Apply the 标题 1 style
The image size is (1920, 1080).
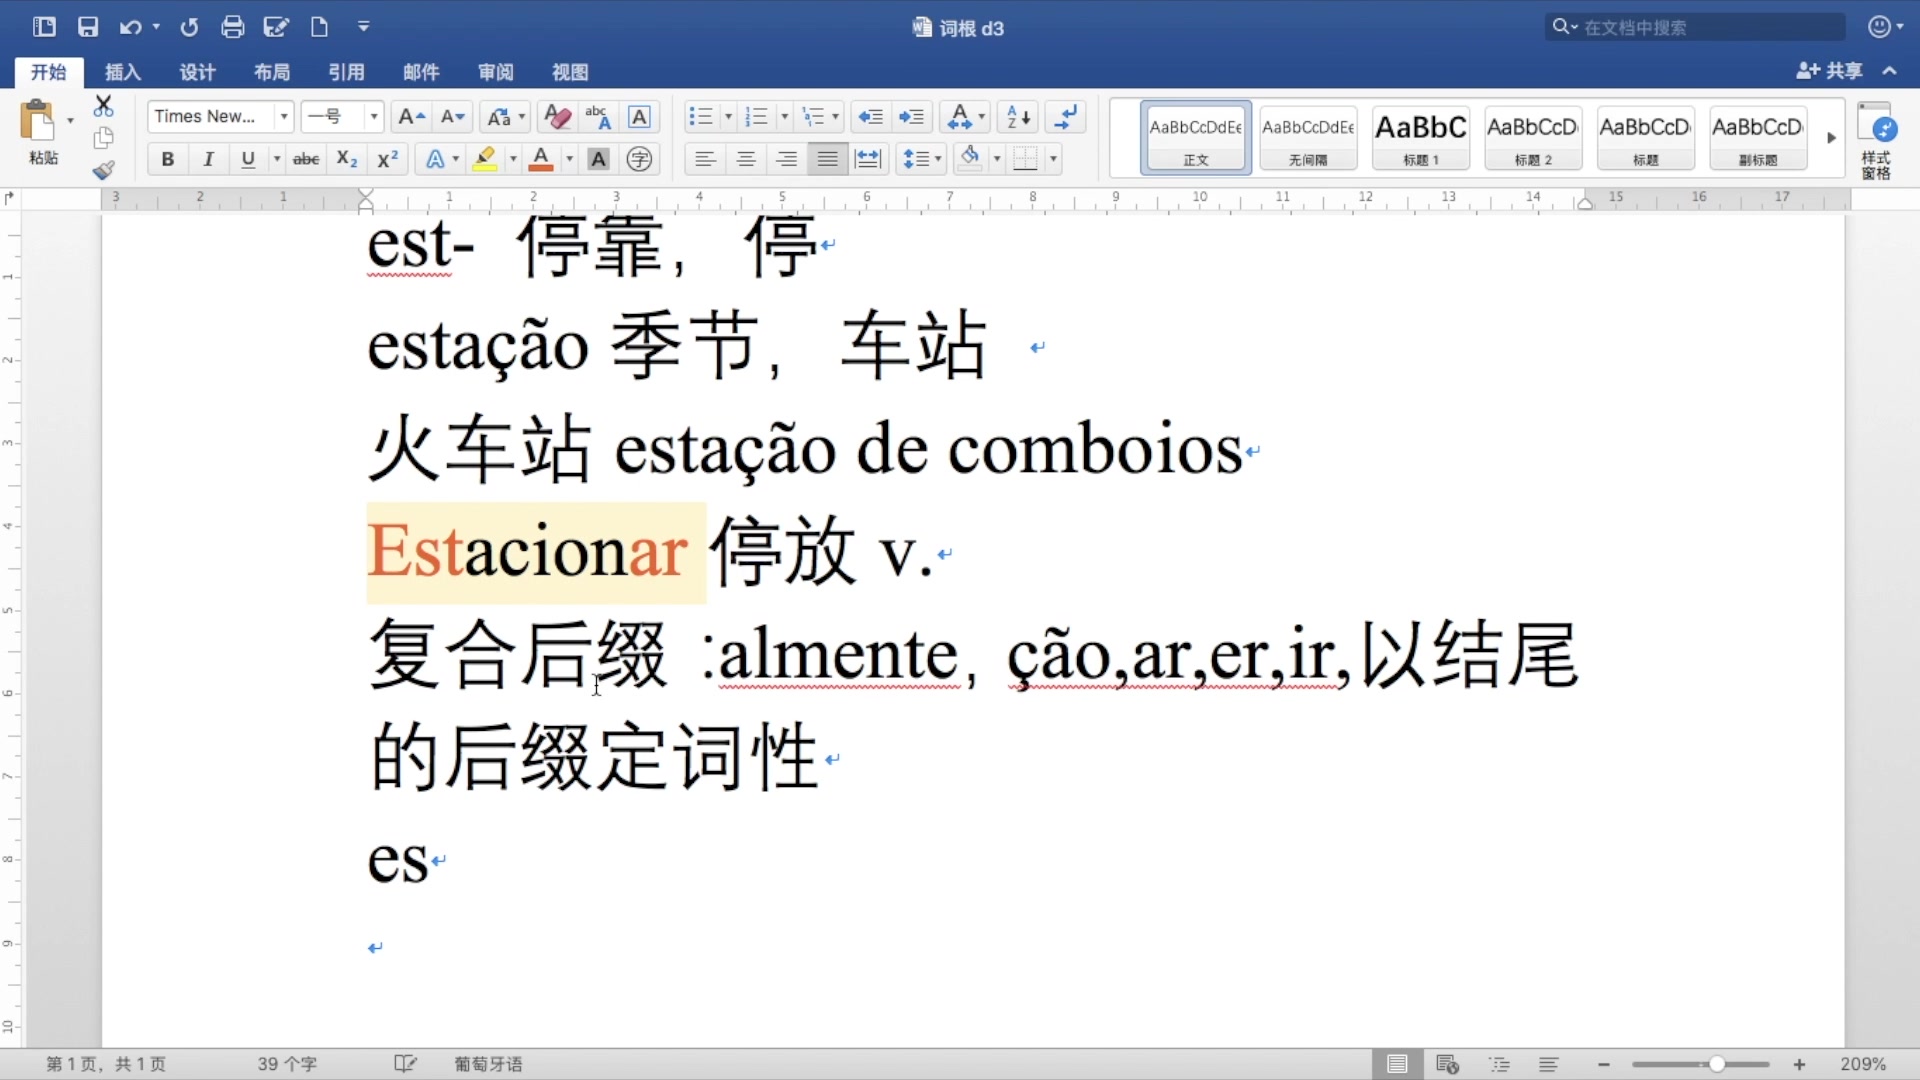click(1421, 138)
